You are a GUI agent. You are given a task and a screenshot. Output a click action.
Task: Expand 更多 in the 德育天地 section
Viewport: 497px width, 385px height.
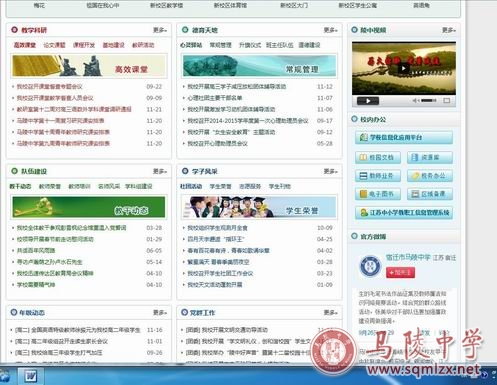tap(330, 30)
